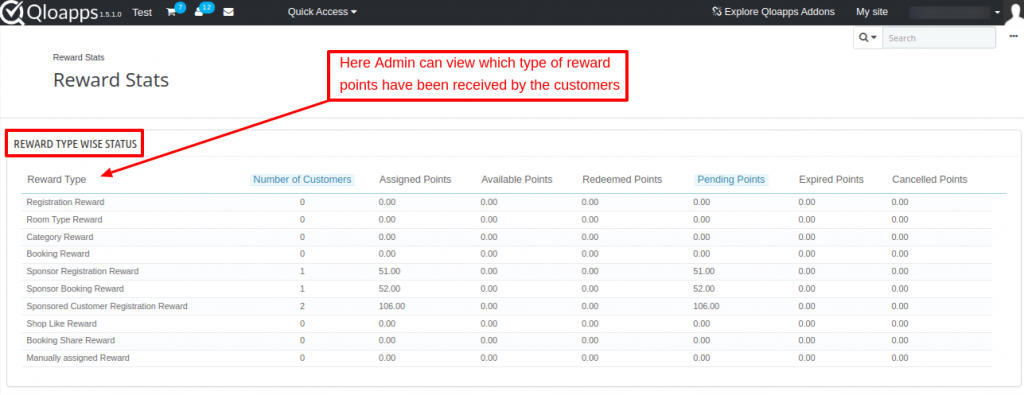This screenshot has width=1024, height=395.
Task: Open the search scope dropdown
Action: 867,38
